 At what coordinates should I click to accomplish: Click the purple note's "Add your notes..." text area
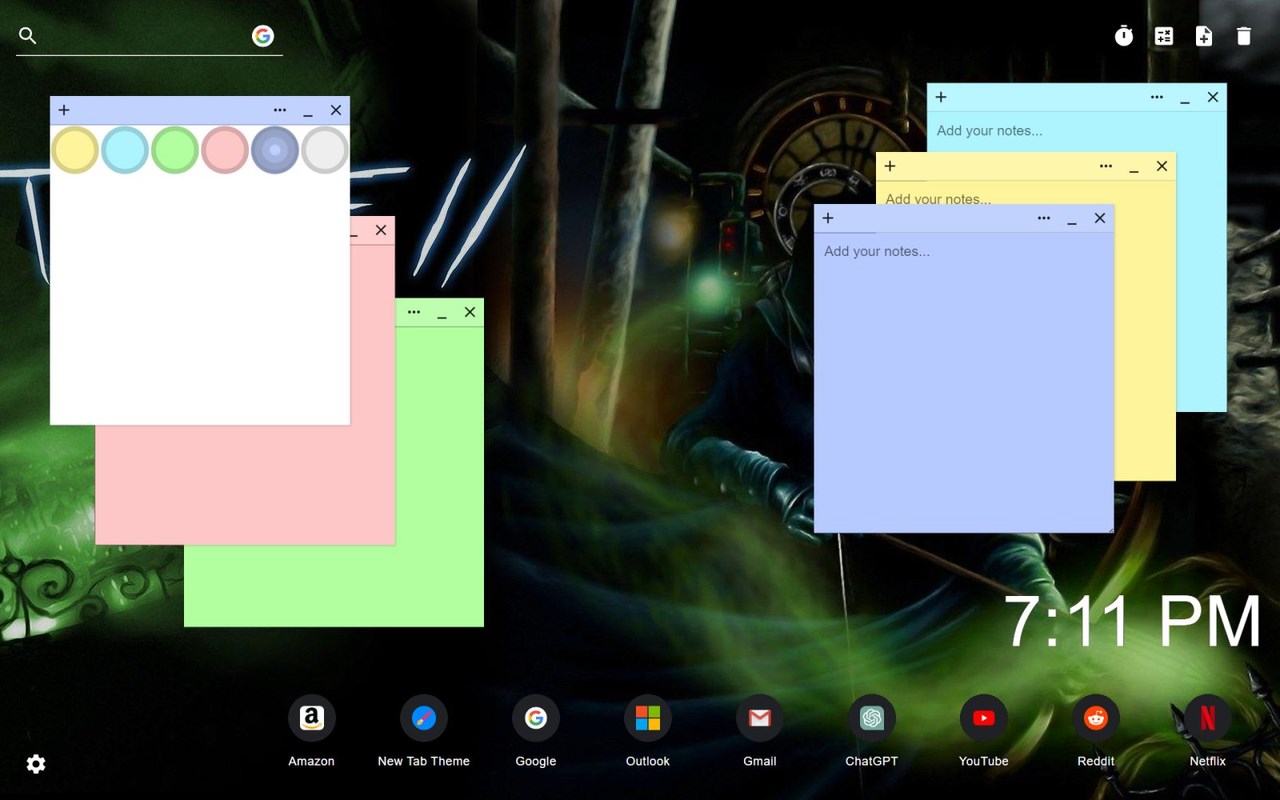point(964,382)
